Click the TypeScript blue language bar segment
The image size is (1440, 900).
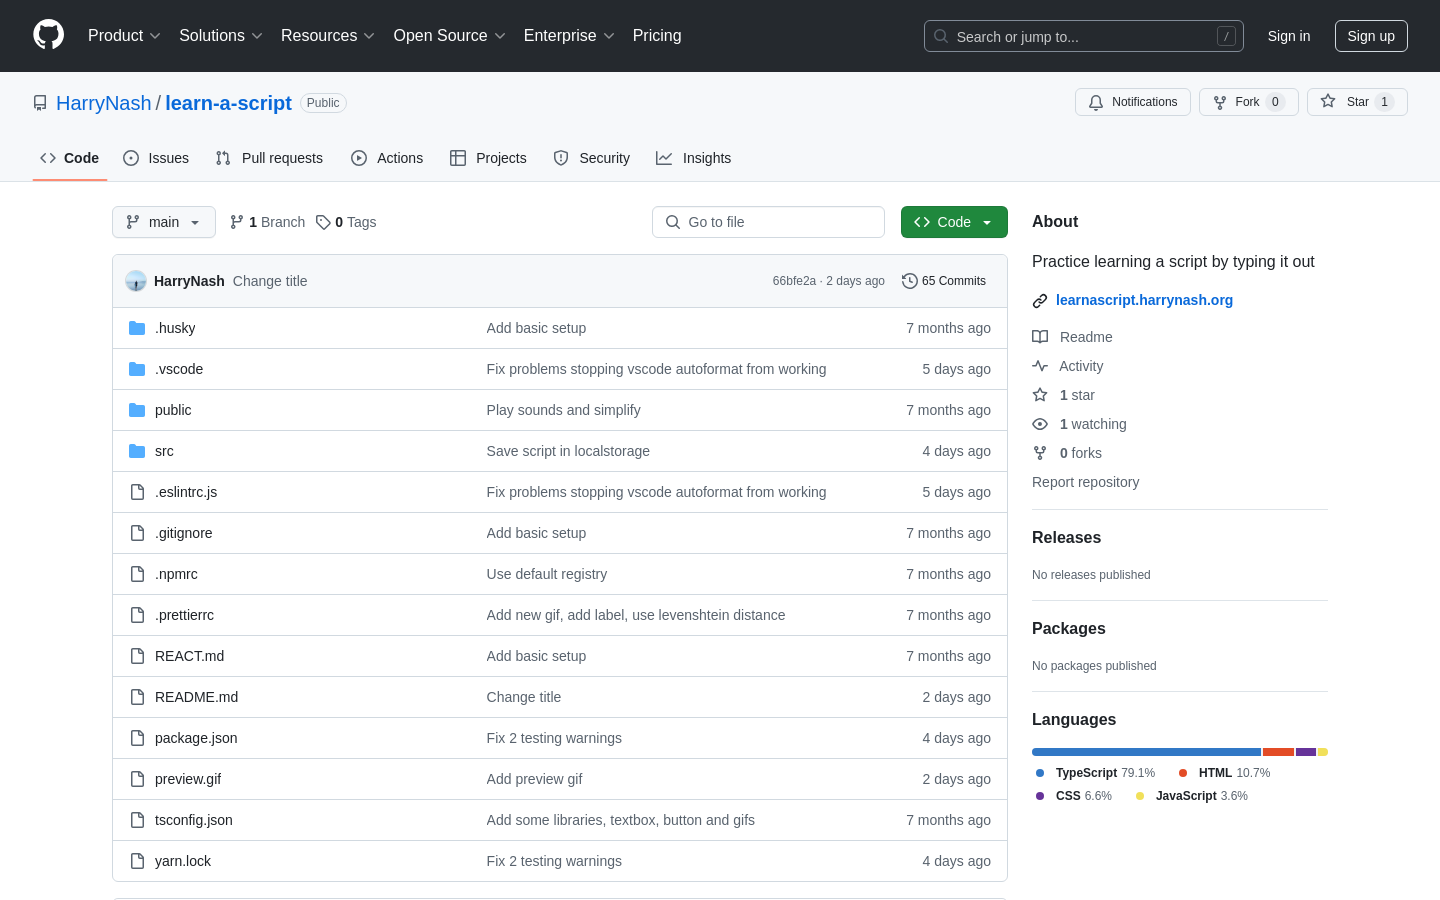coord(1146,752)
